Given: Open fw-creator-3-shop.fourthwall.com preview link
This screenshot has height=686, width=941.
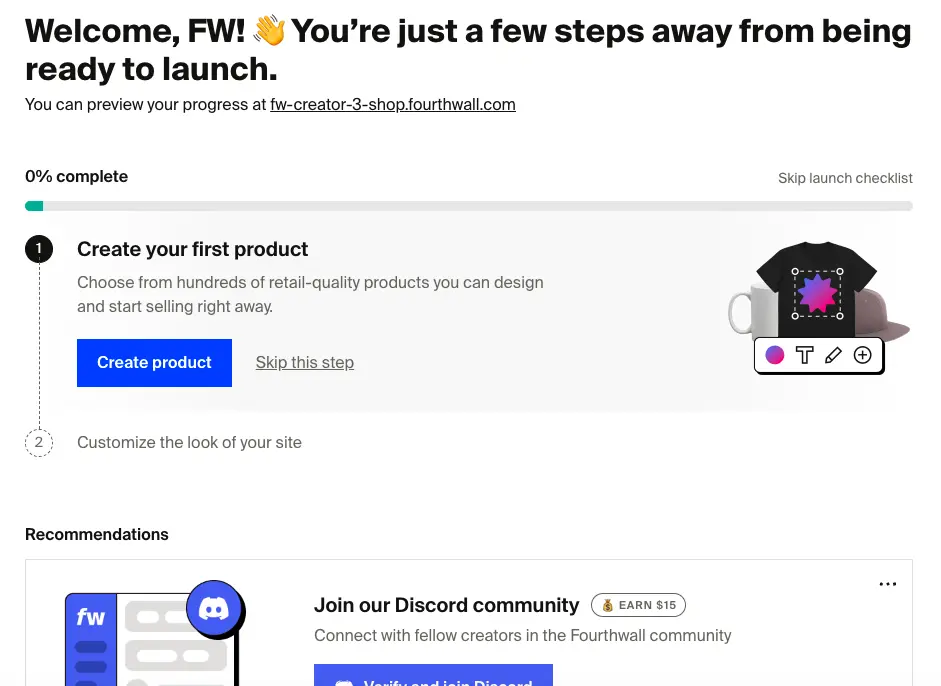Looking at the screenshot, I should (392, 104).
